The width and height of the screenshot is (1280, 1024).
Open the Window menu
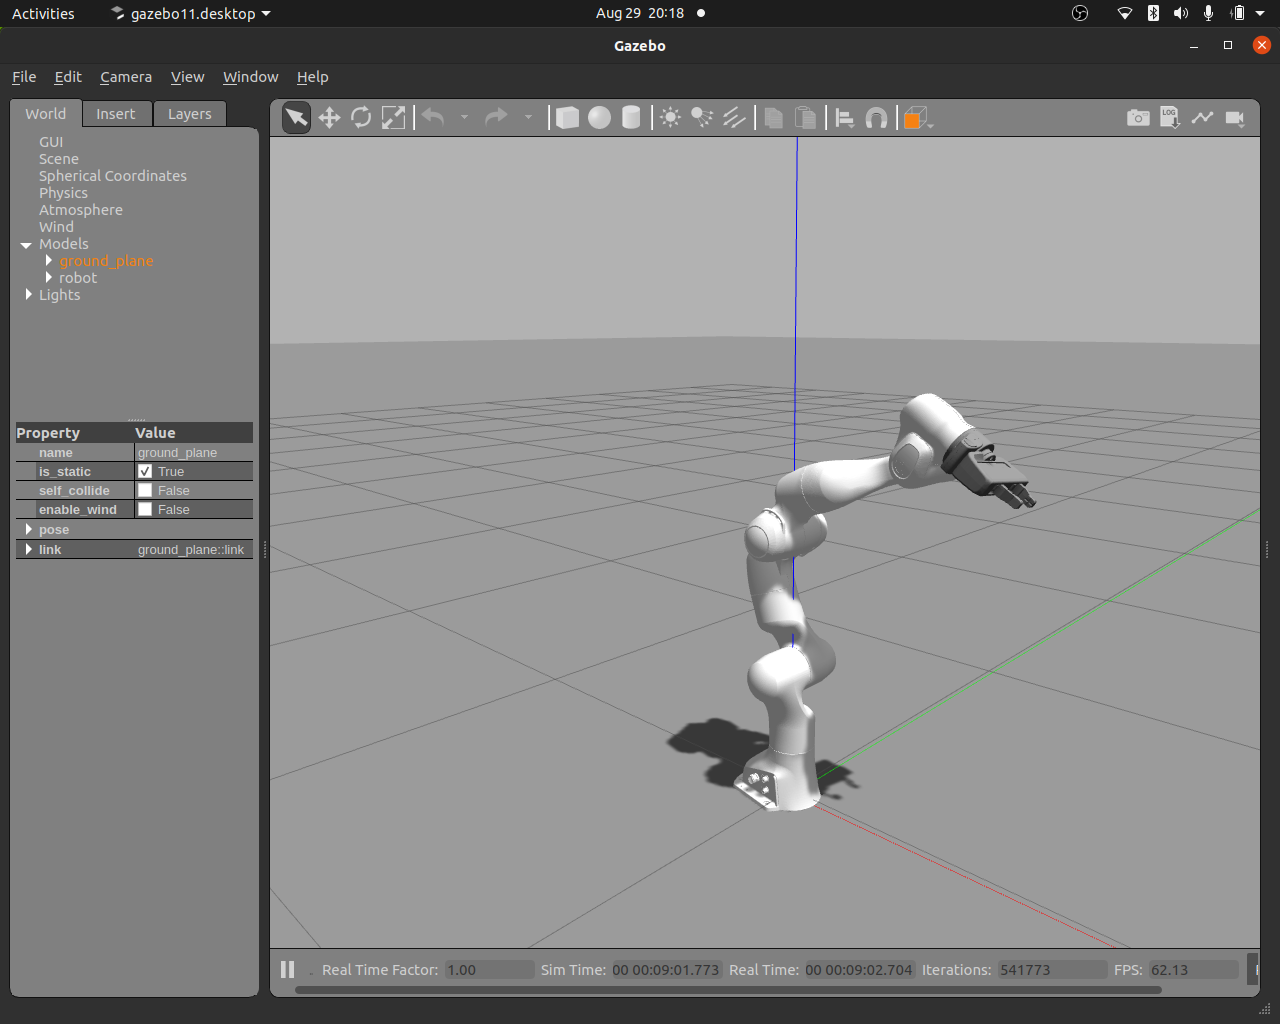coord(250,77)
